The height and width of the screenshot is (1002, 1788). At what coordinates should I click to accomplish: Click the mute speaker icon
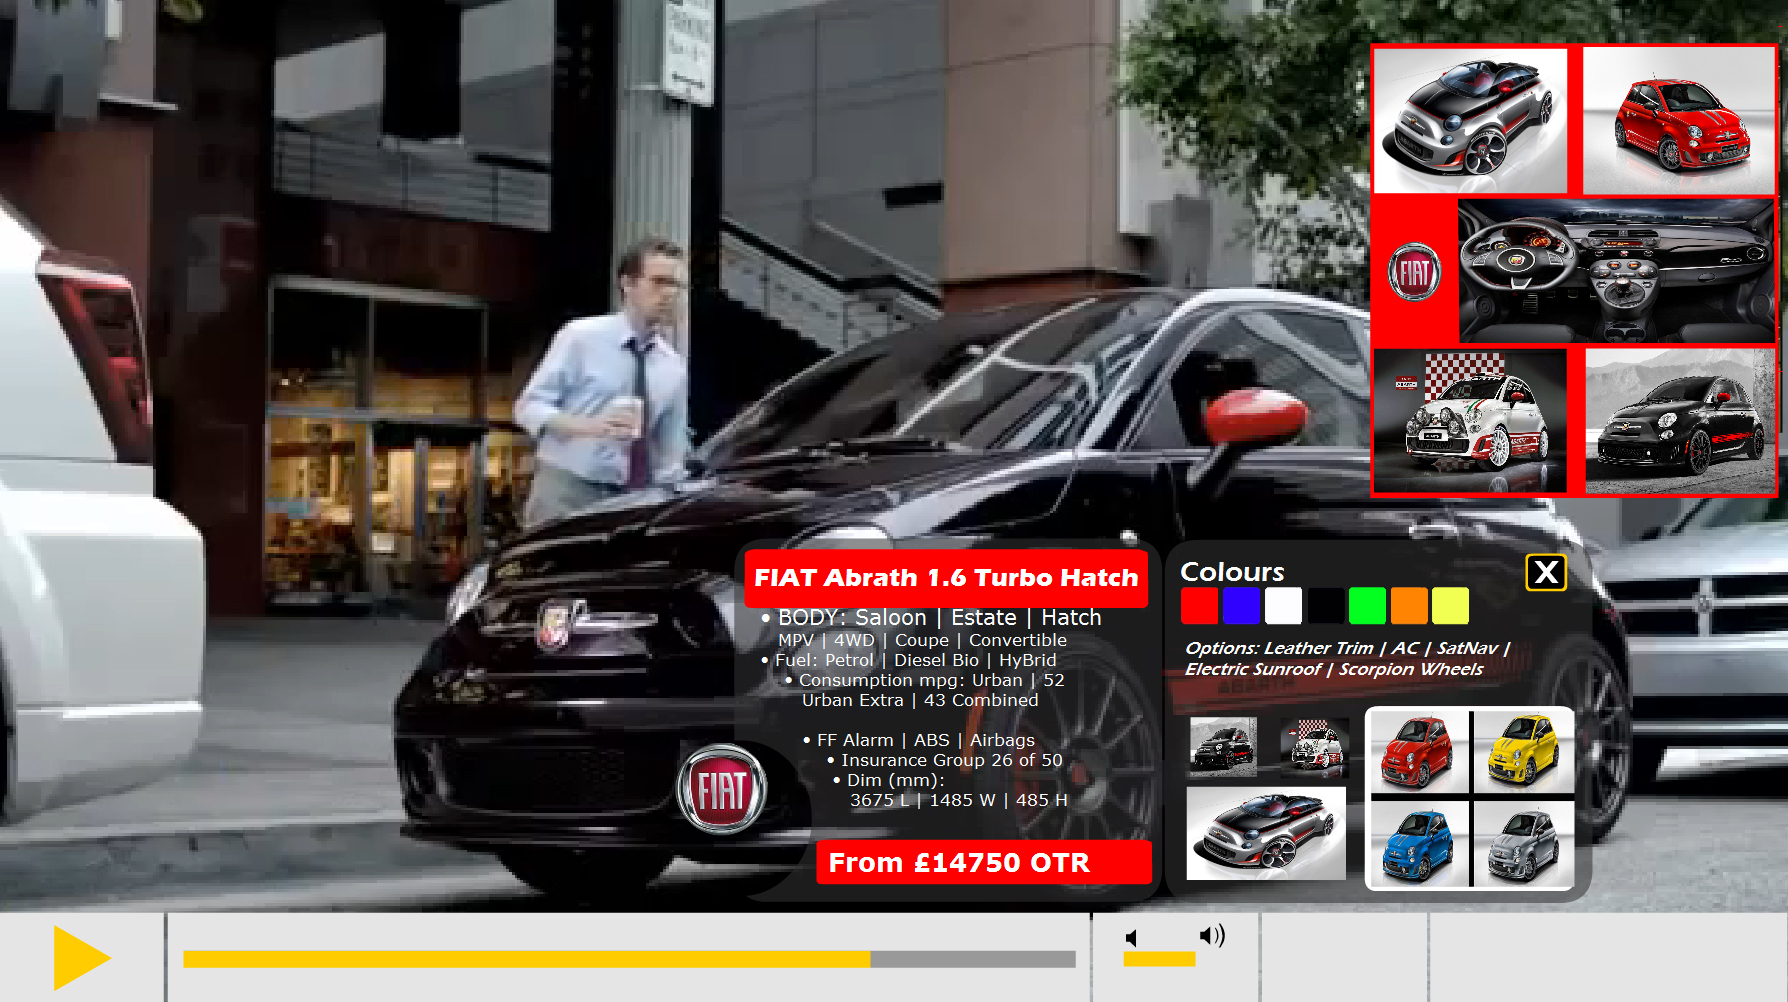pos(1131,938)
